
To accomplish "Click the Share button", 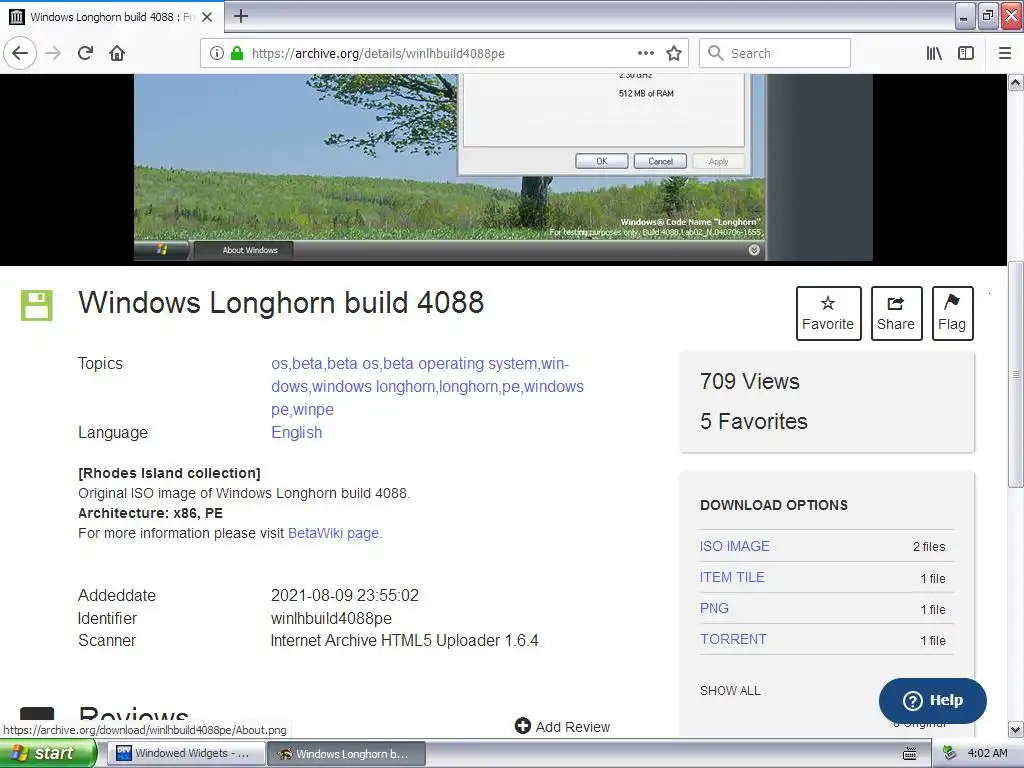I will [896, 313].
